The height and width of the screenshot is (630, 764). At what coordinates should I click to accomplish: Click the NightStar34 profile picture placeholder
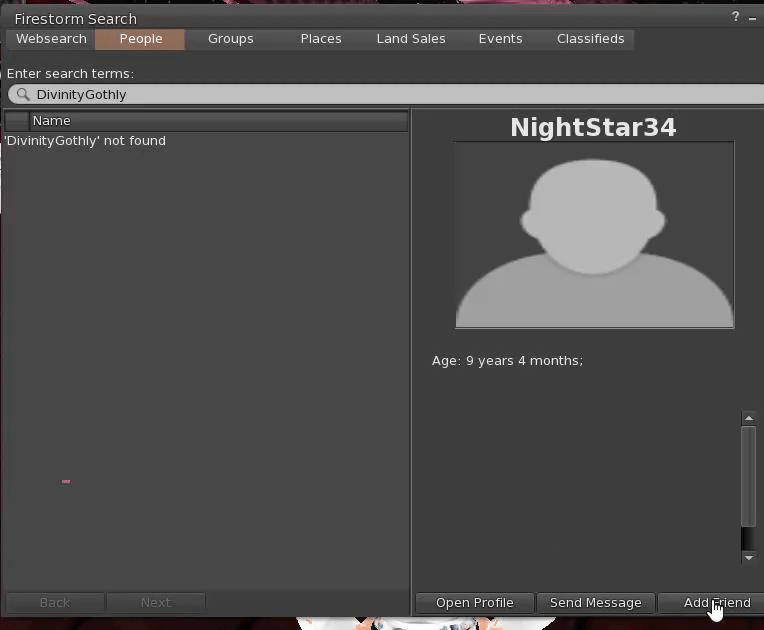pyautogui.click(x=594, y=235)
